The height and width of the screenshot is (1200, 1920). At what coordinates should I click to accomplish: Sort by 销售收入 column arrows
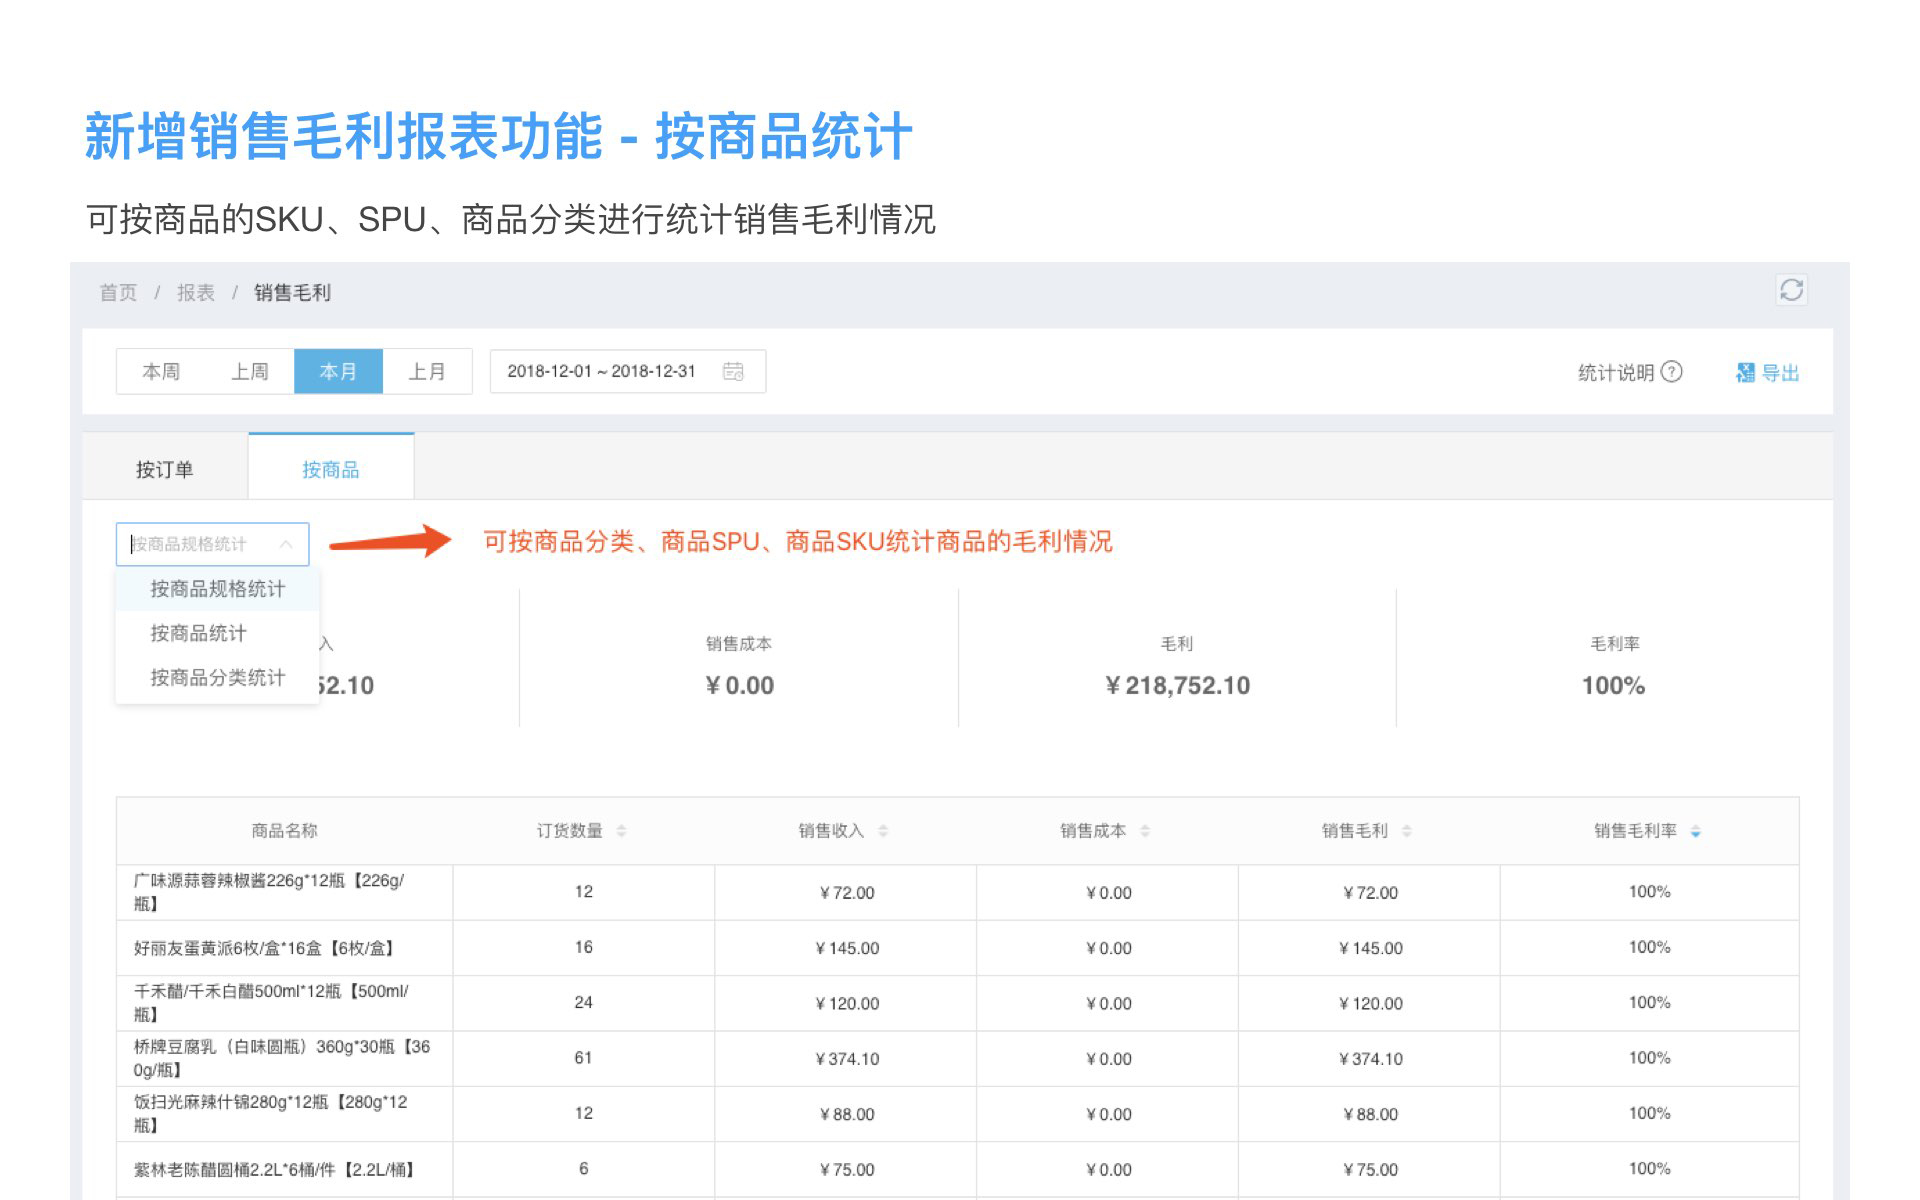883,831
